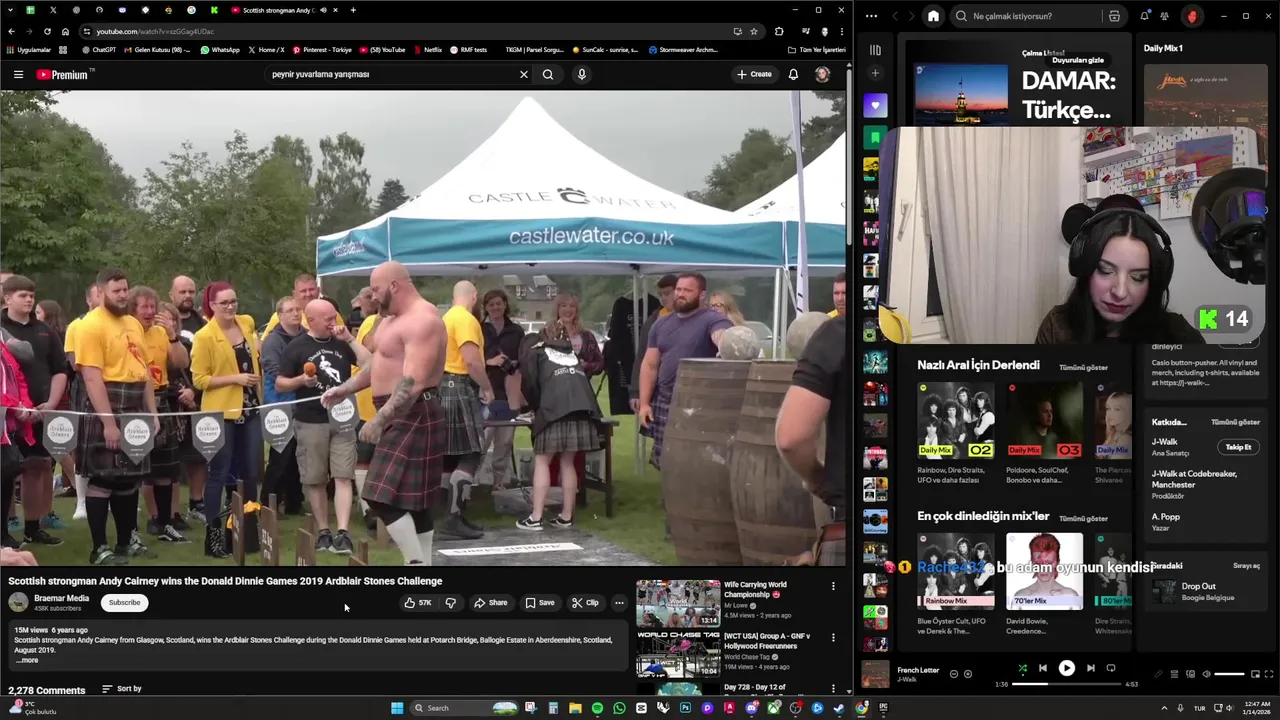The width and height of the screenshot is (1280, 720).
Task: Subscribe to Braemar Media channel
Action: (124, 603)
